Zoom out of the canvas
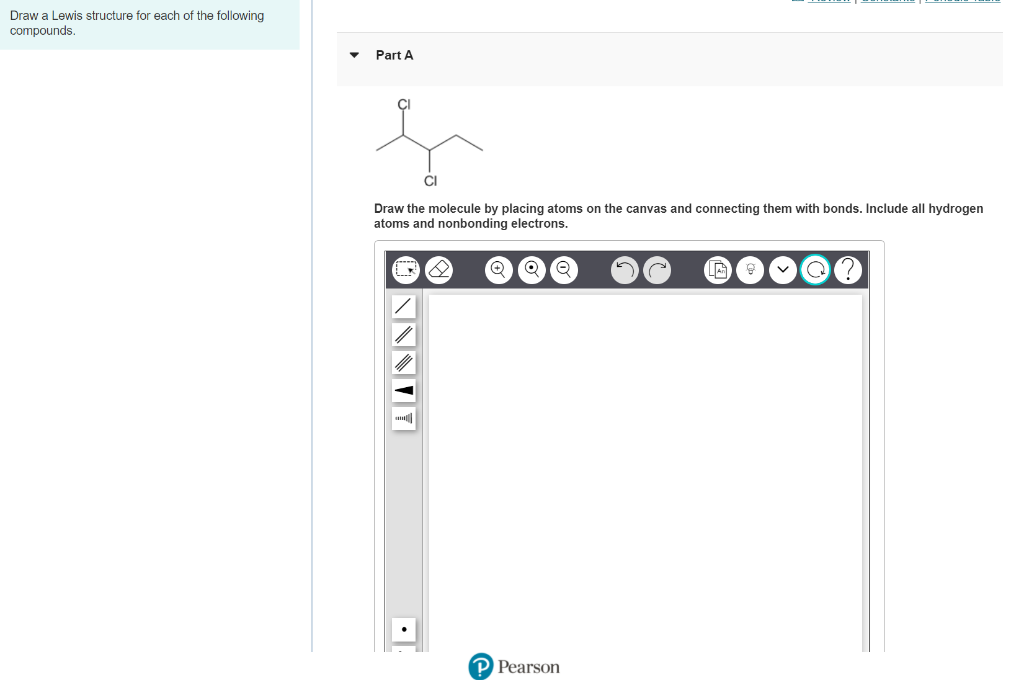 [x=564, y=270]
